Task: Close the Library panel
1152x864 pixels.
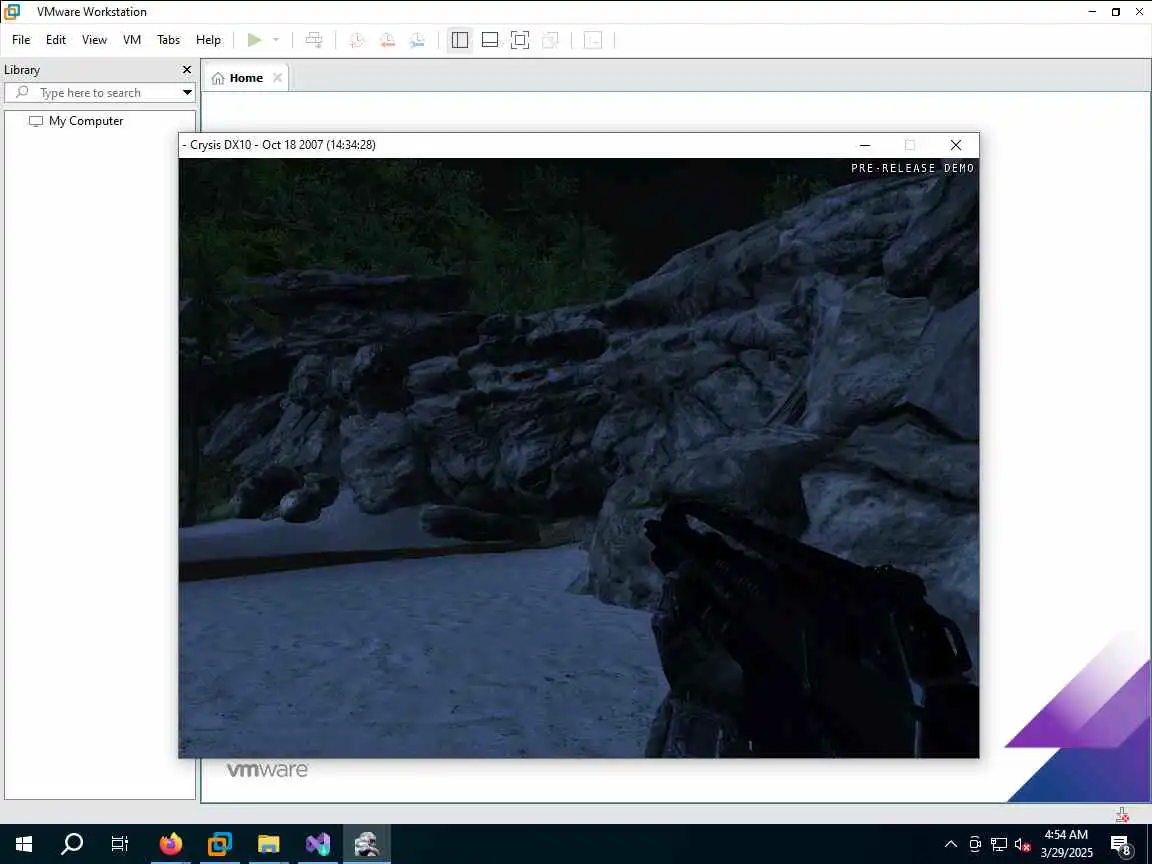Action: tap(187, 70)
